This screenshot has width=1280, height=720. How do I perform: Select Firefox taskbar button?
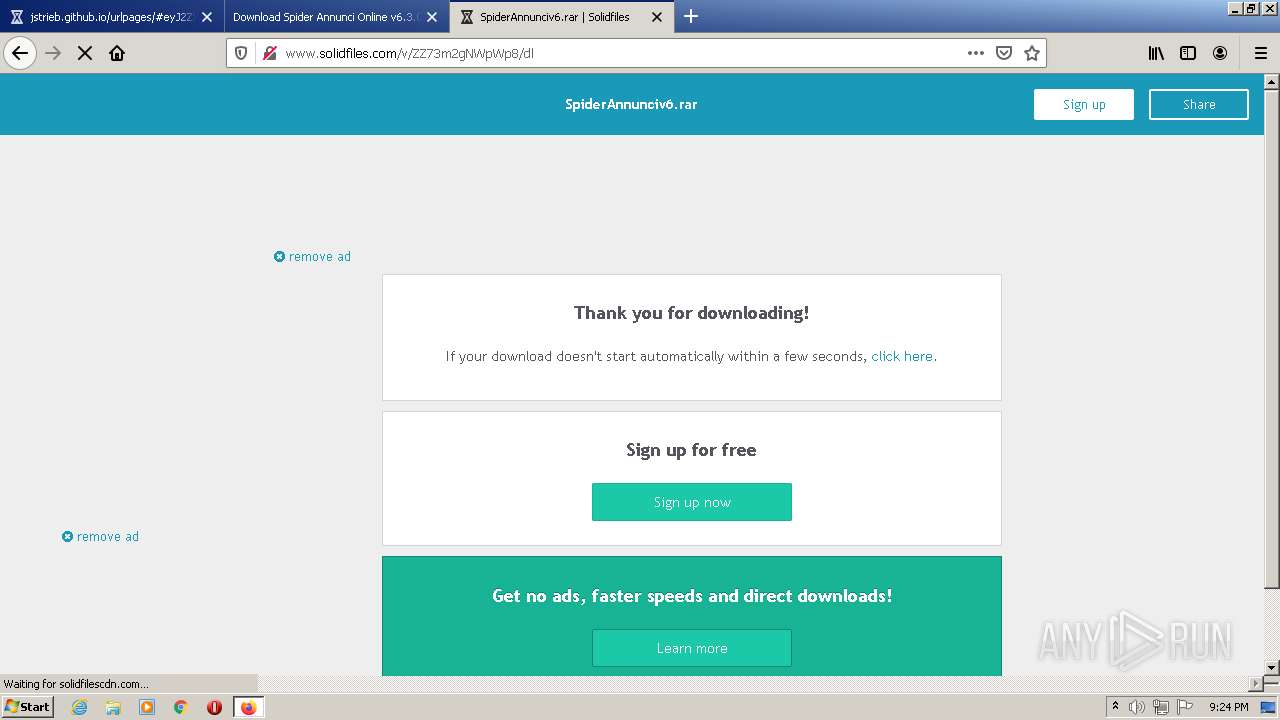[248, 707]
